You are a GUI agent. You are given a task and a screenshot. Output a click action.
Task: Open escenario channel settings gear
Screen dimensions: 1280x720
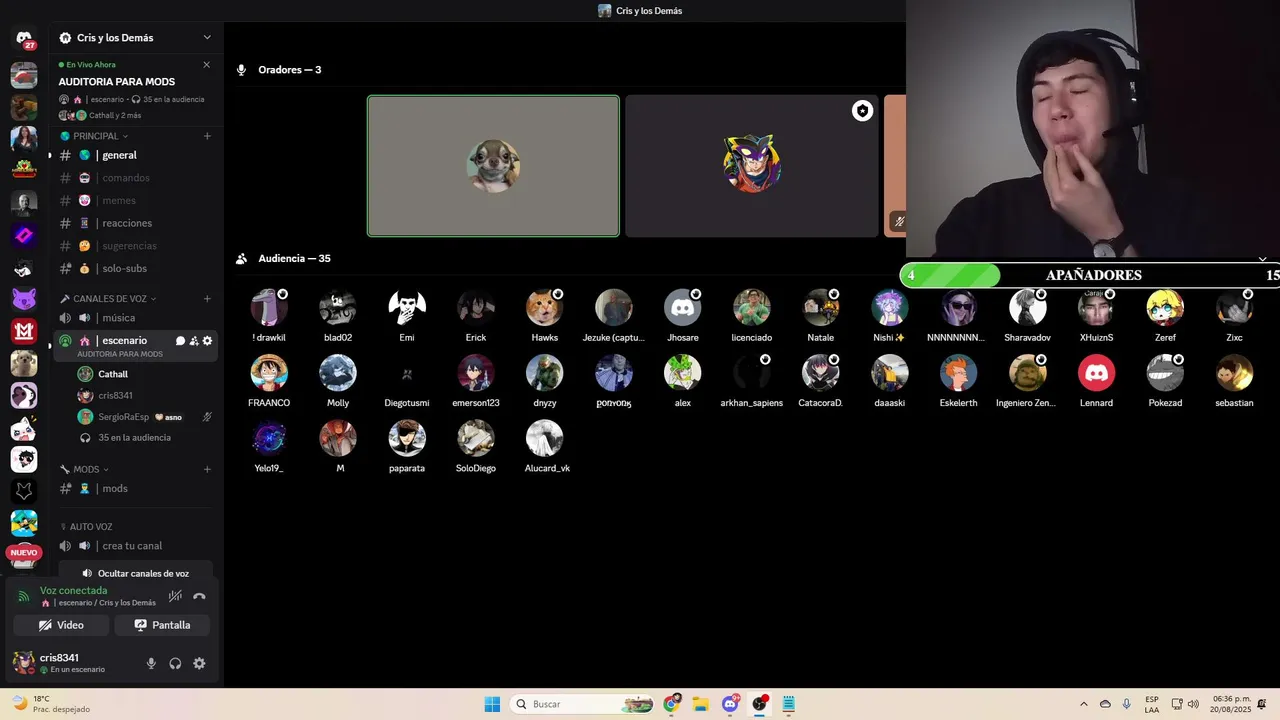coord(207,341)
